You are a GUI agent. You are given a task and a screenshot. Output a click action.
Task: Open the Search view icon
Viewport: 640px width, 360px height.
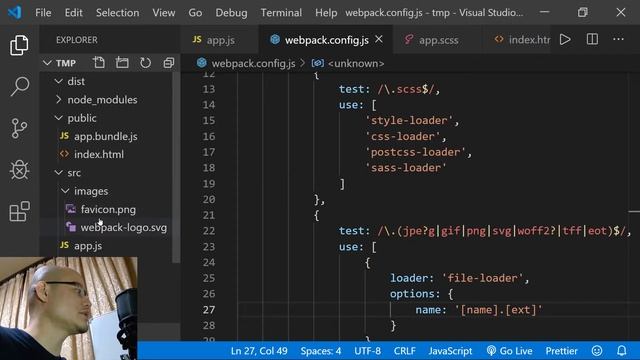[19, 87]
